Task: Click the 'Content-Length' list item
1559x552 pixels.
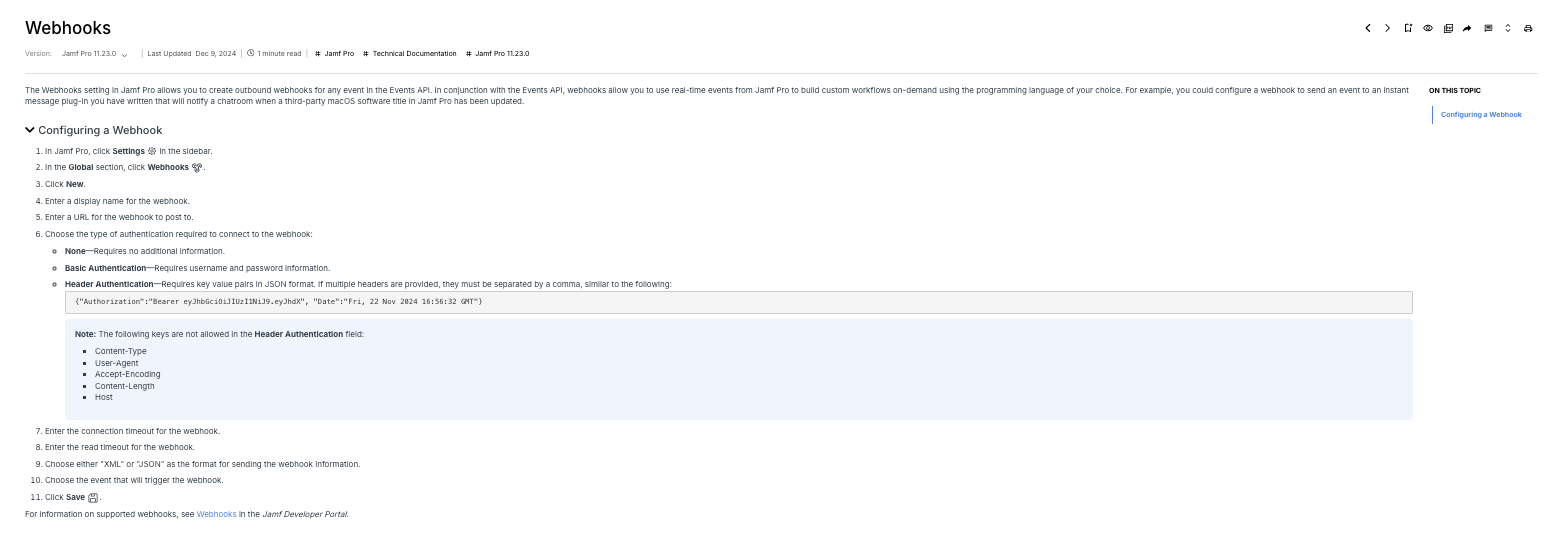Action: 124,386
